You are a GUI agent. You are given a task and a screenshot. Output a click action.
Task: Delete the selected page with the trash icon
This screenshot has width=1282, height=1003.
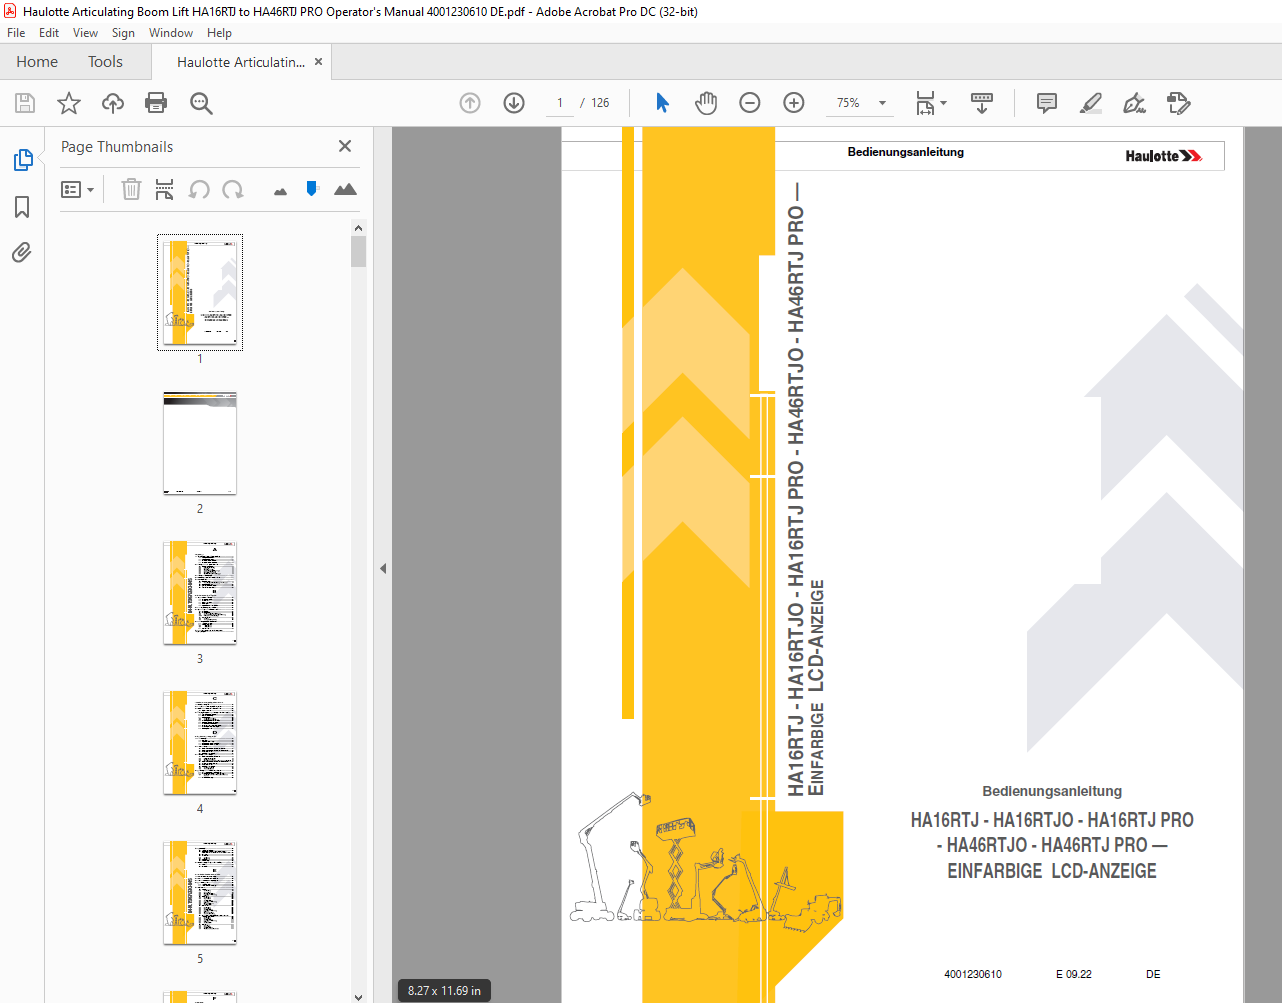click(x=131, y=189)
